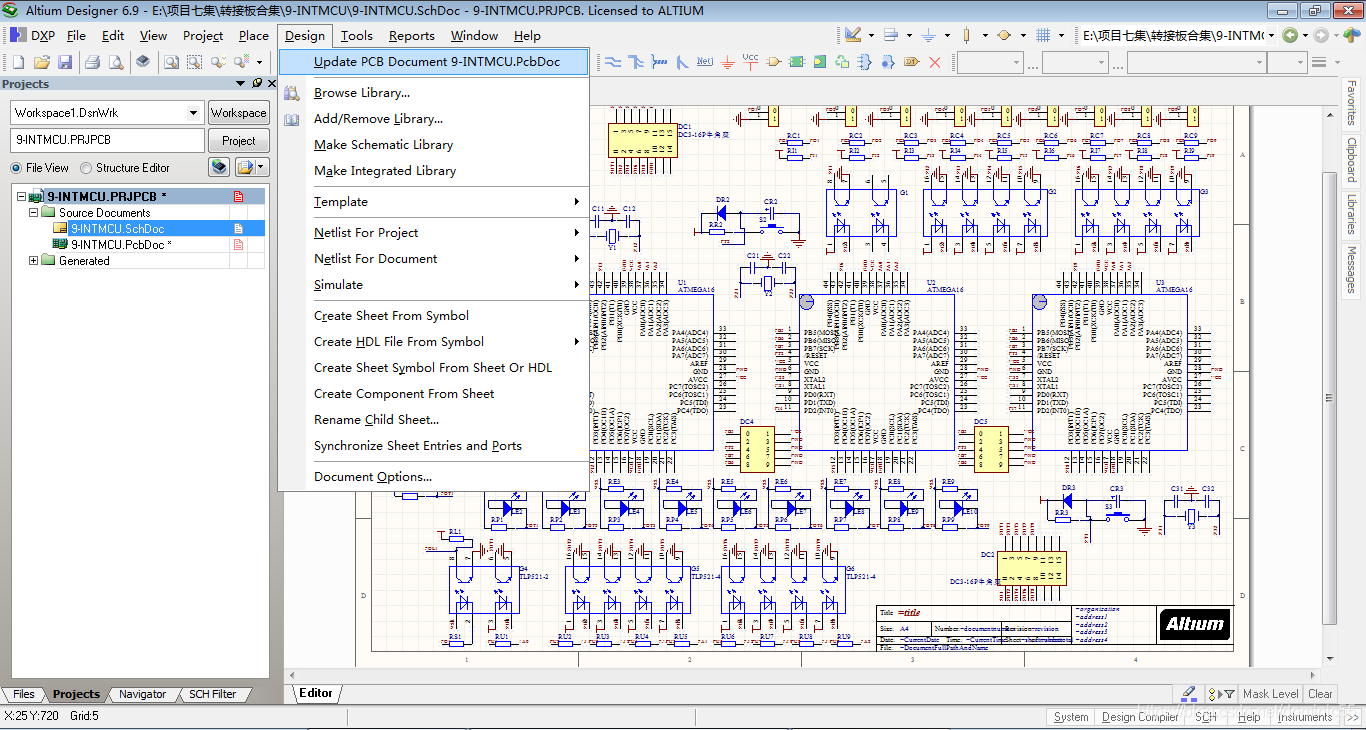Place Device Sheet Symbol icon

842,62
